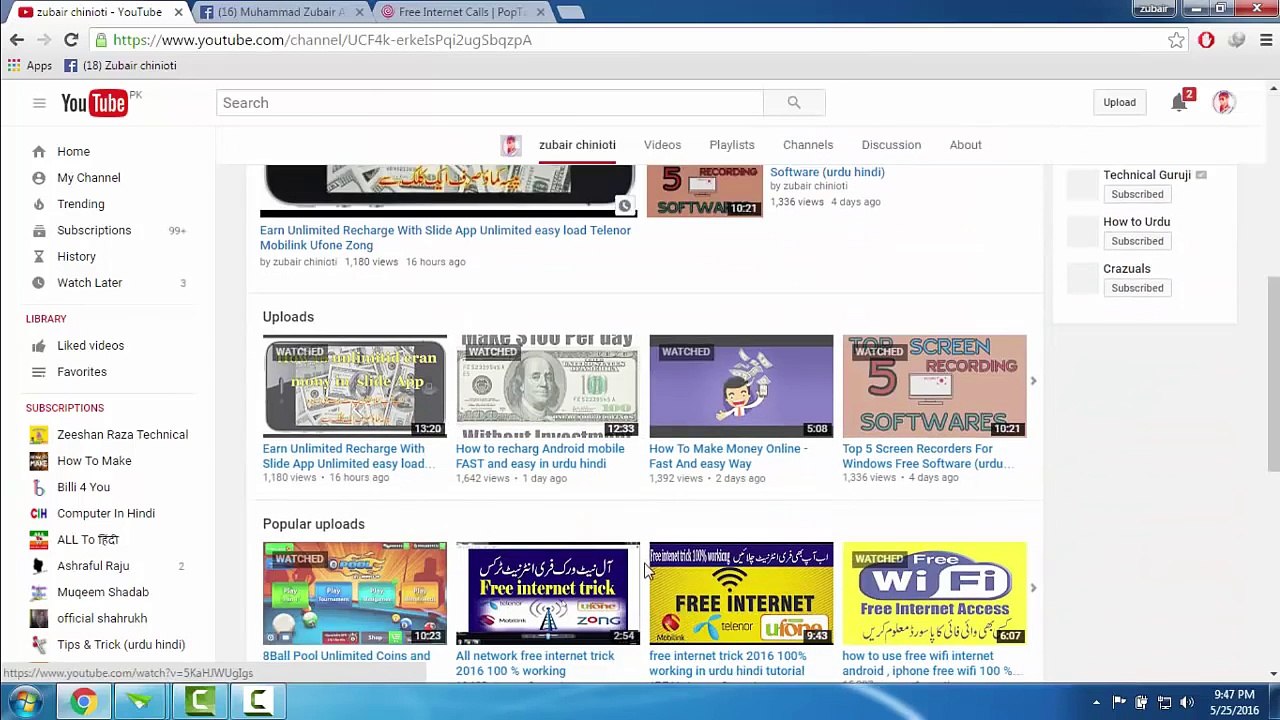Viewport: 1280px width, 720px height.
Task: Click the History hourglass icon
Action: (39, 256)
